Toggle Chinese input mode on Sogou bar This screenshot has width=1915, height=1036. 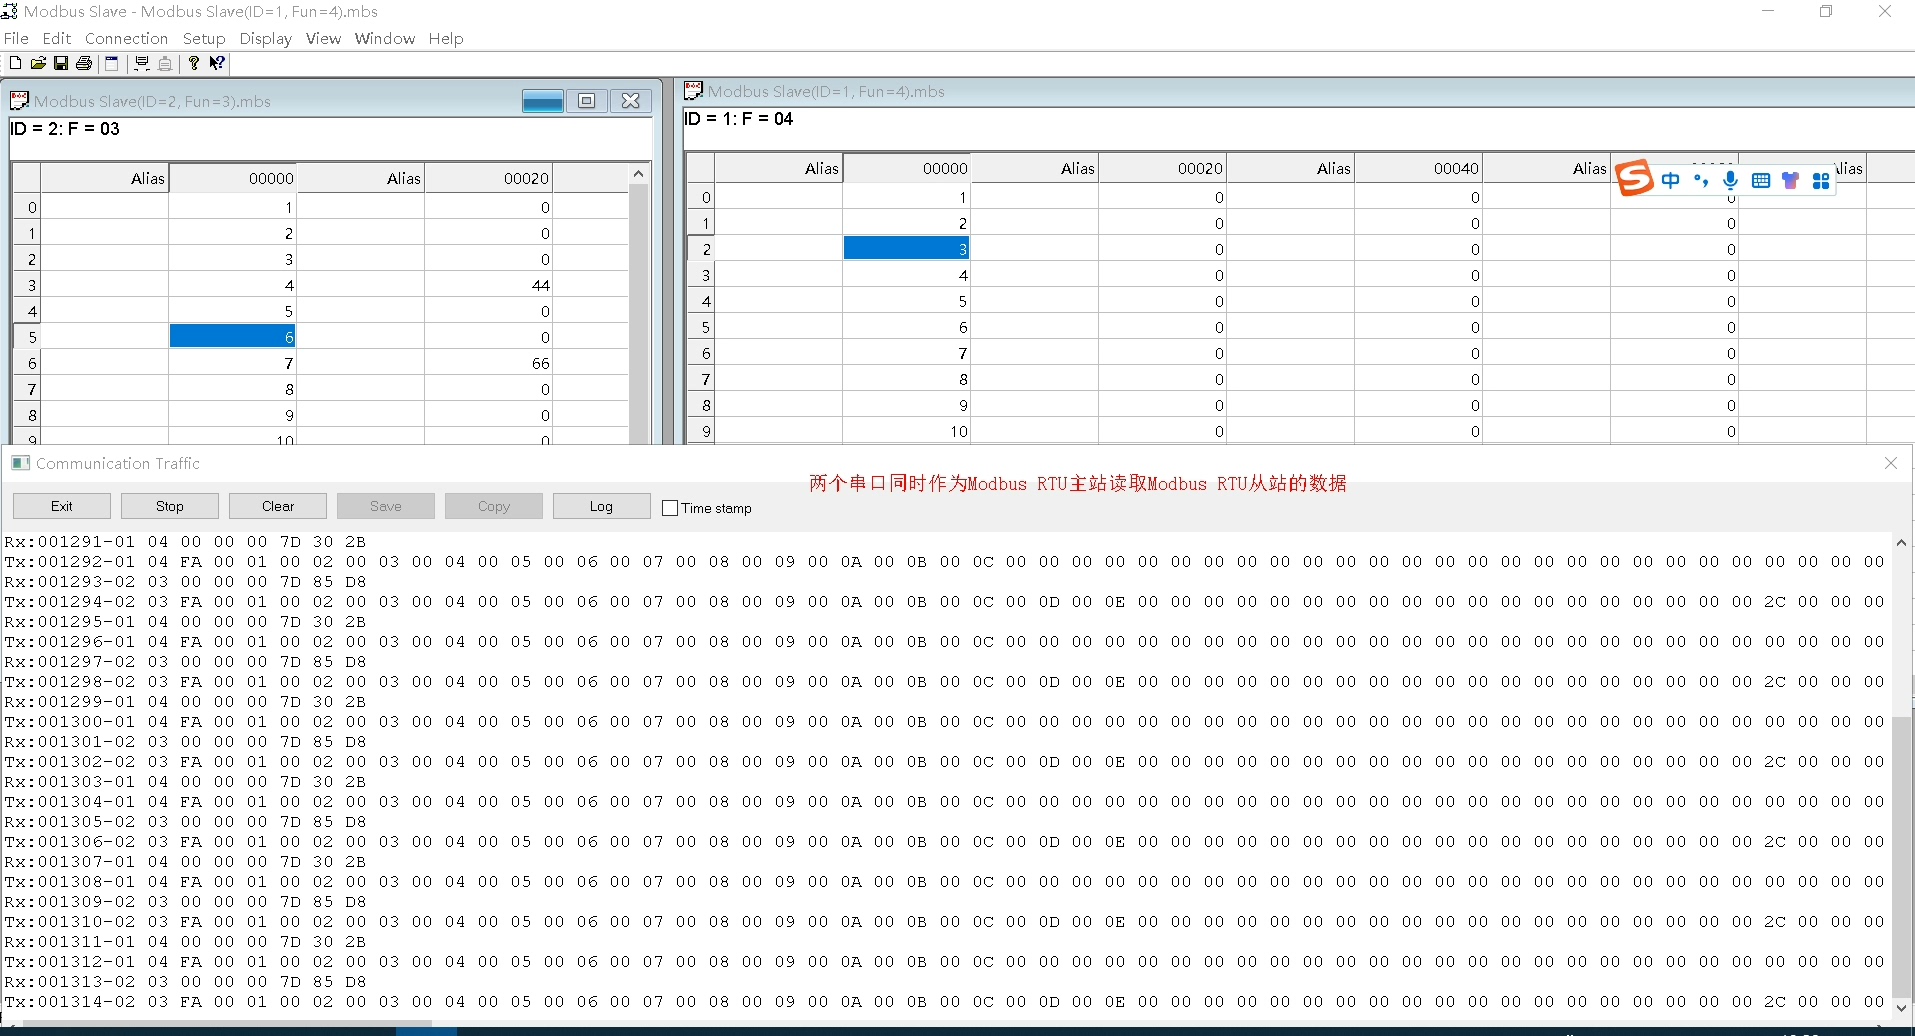pyautogui.click(x=1671, y=180)
